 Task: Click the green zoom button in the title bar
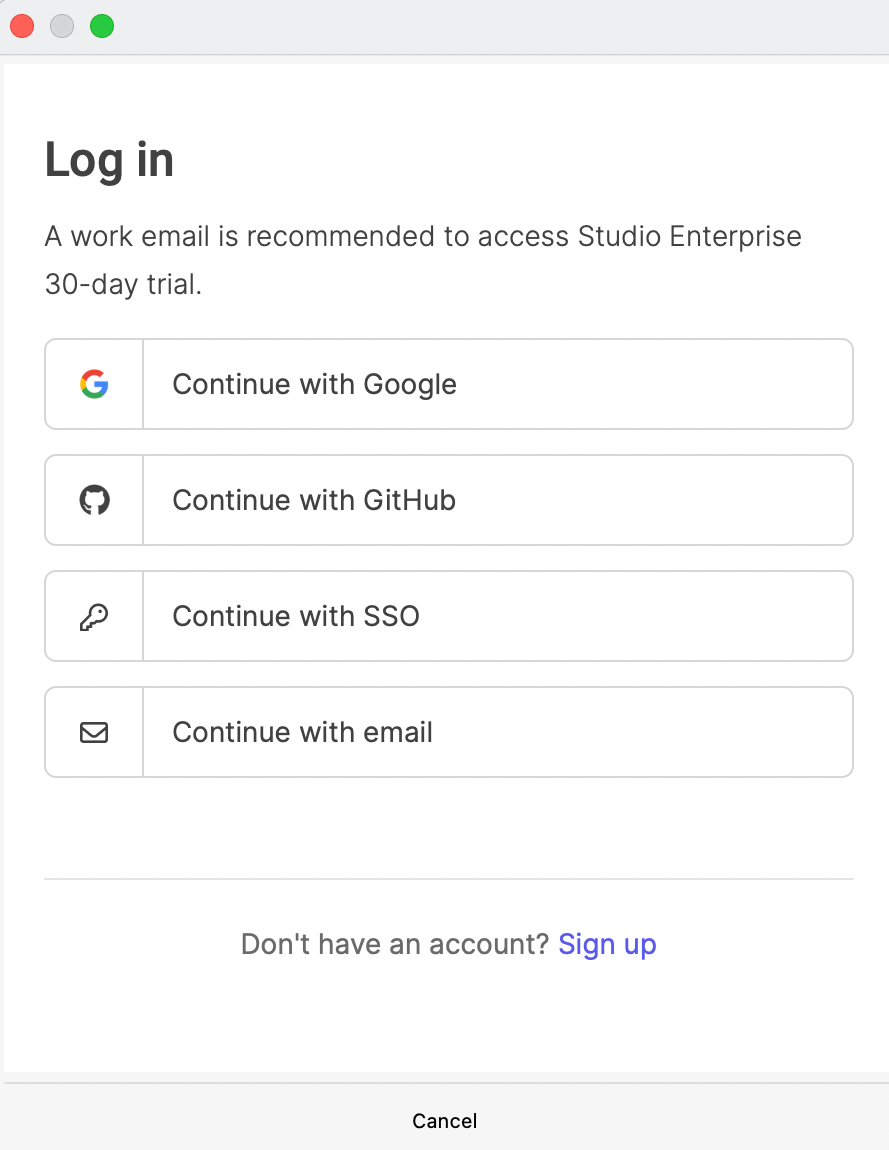click(x=101, y=26)
